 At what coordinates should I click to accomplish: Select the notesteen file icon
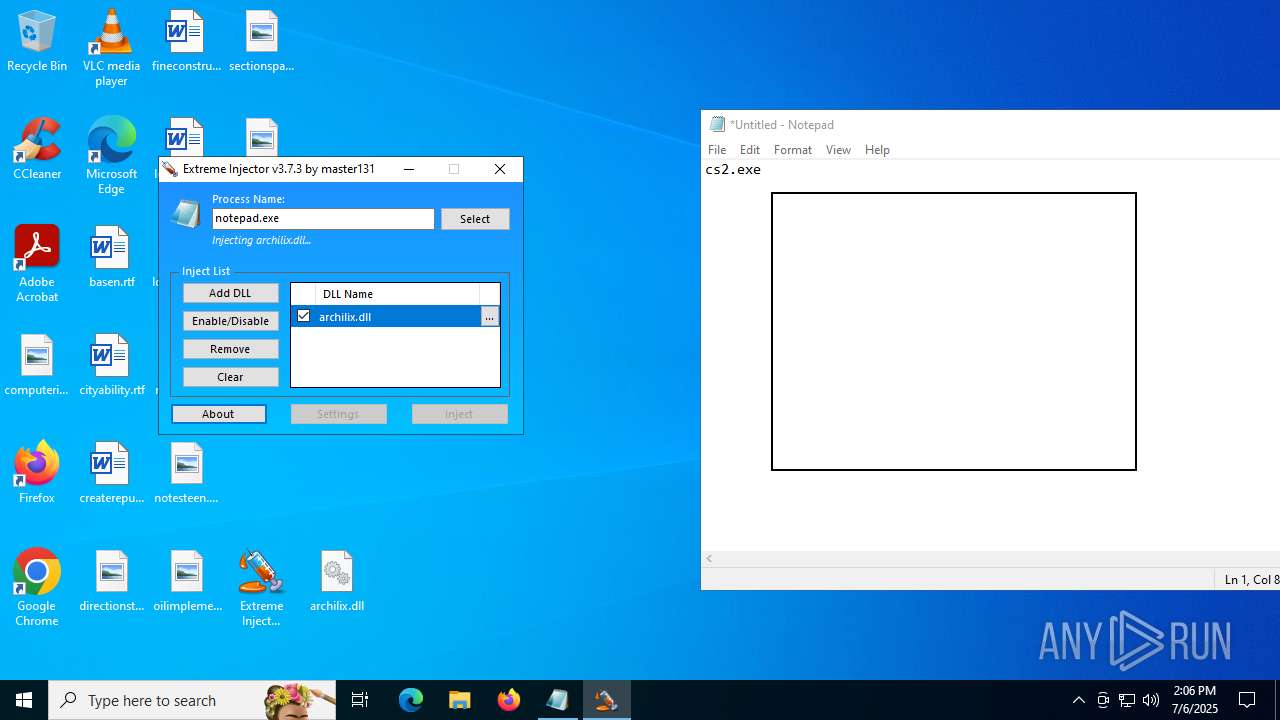186,474
